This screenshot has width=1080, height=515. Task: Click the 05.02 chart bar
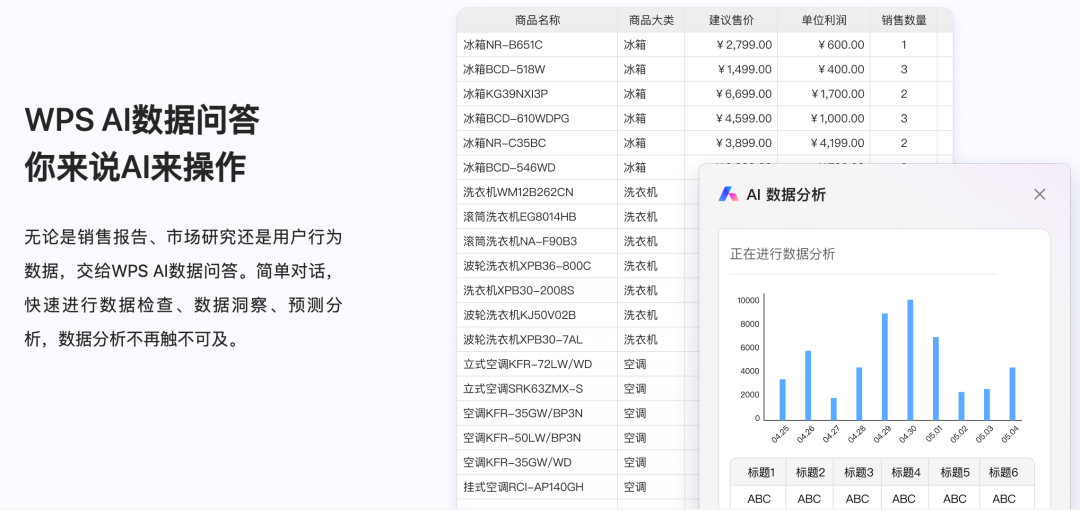pyautogui.click(x=961, y=406)
